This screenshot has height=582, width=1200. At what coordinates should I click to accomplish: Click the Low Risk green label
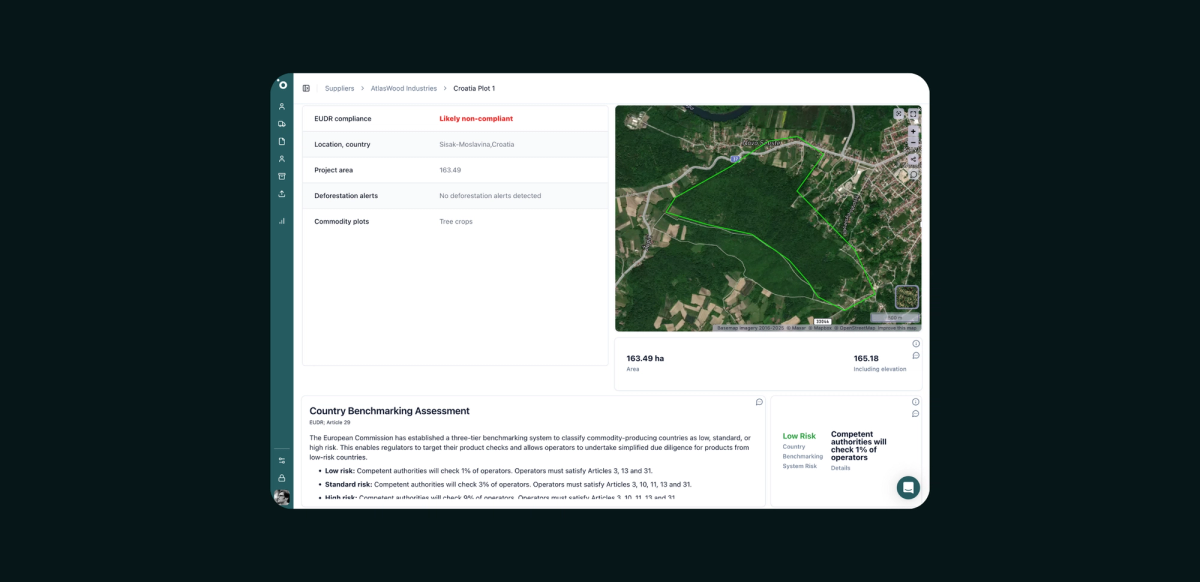coord(799,436)
